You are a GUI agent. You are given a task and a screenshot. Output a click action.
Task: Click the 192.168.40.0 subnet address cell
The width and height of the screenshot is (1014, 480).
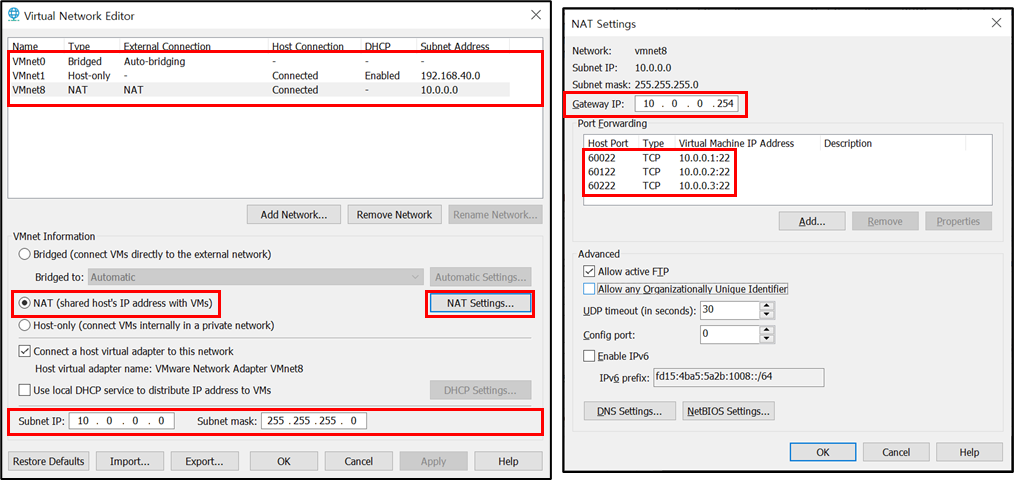[x=450, y=76]
